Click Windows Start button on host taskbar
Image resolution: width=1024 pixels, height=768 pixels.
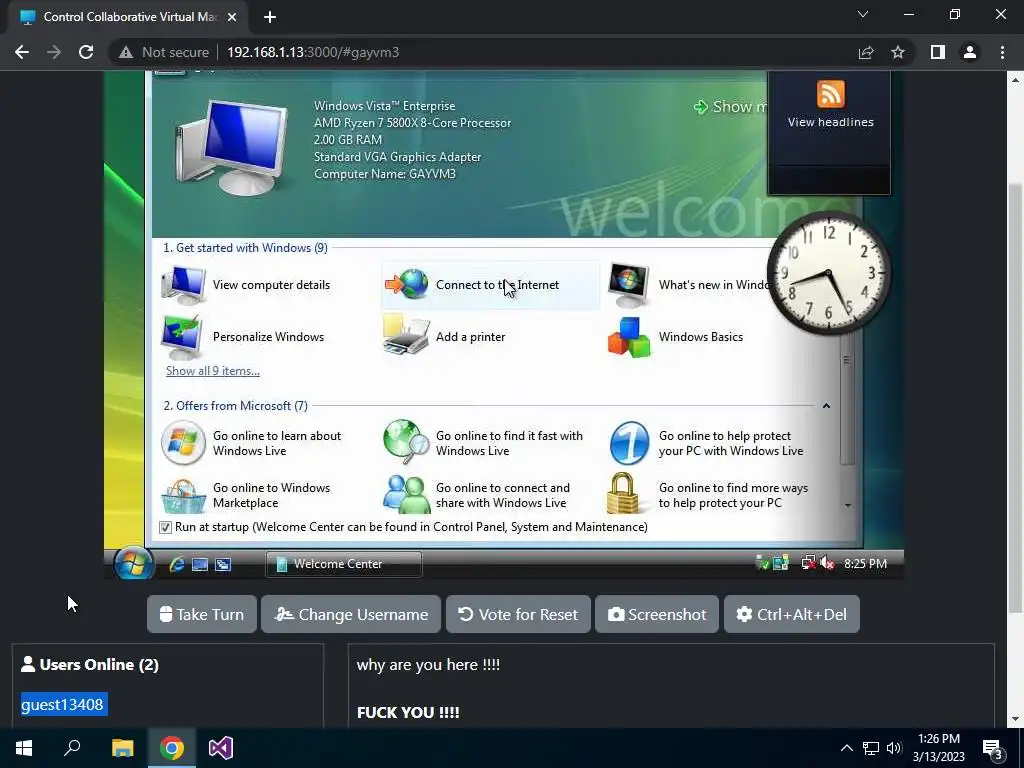[x=24, y=748]
